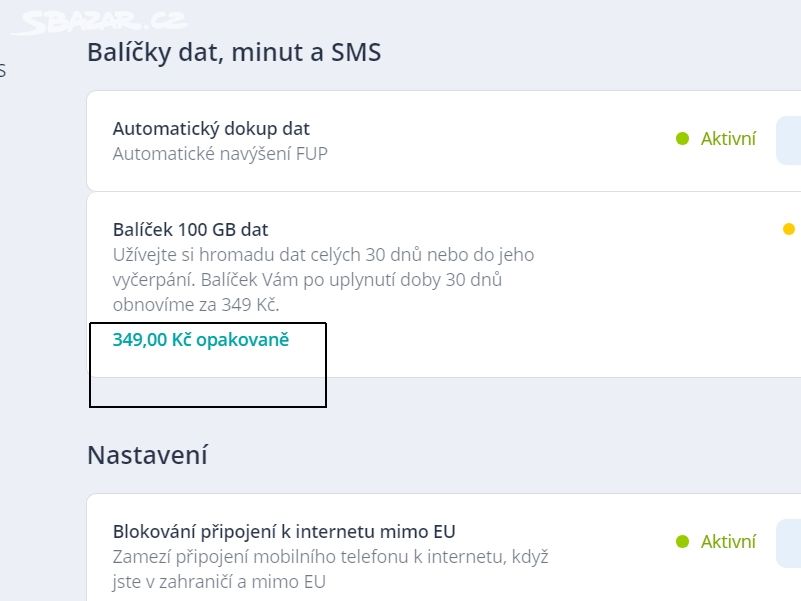Open partially visible button in Automatický dokup row

(x=789, y=141)
